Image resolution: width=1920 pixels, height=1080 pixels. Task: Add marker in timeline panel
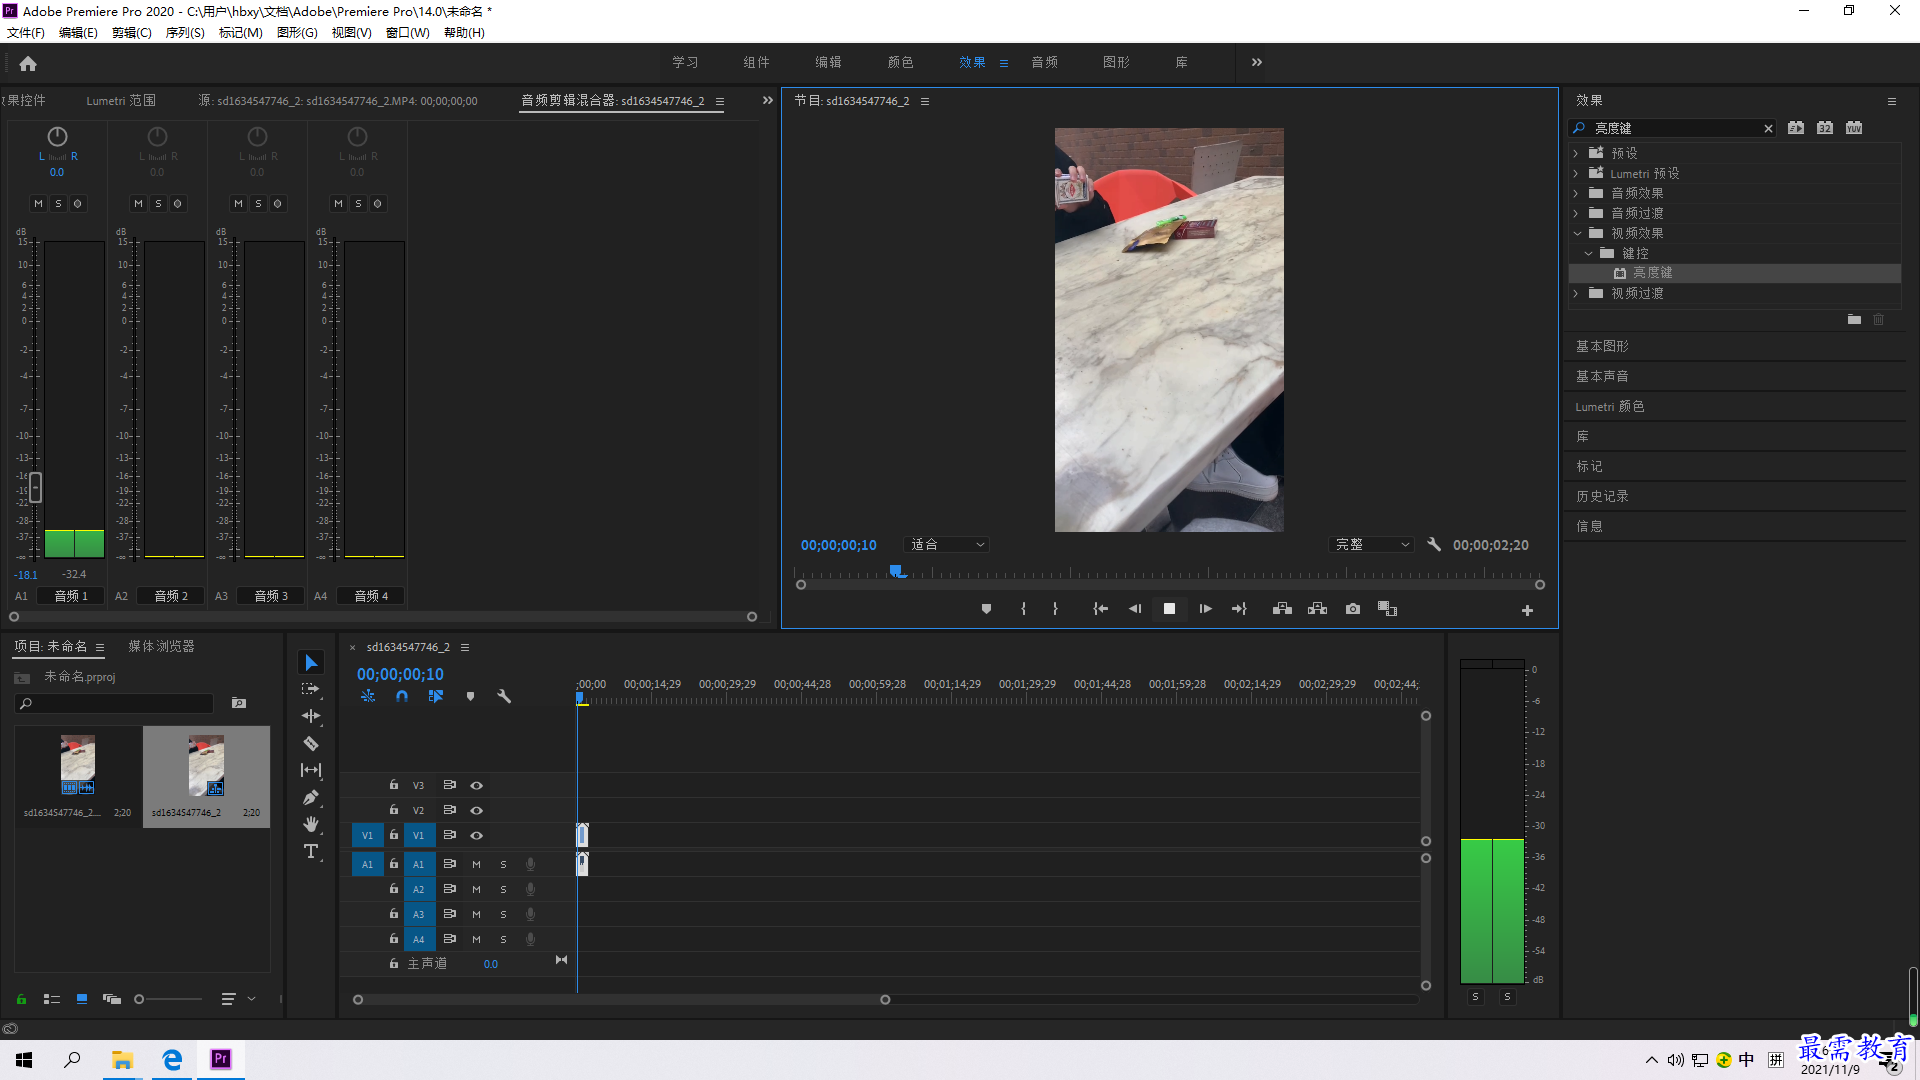(x=470, y=696)
